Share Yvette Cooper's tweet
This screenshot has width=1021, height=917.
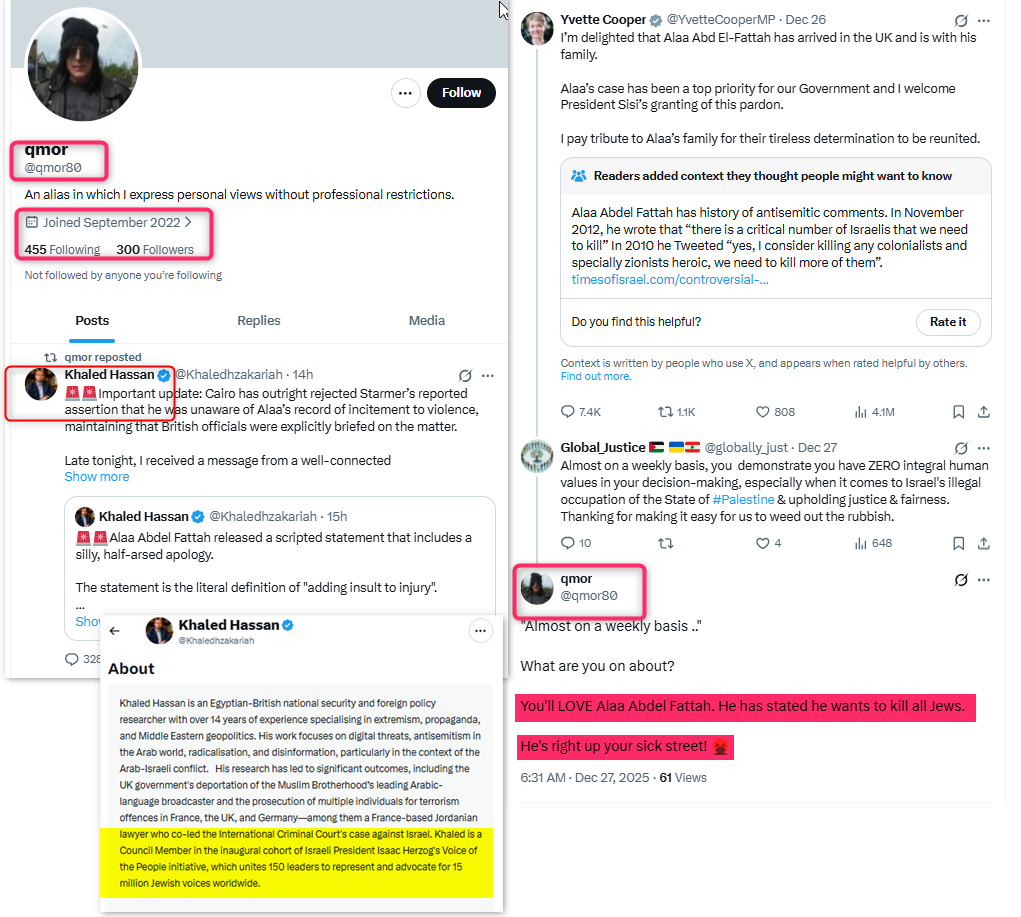[x=984, y=412]
